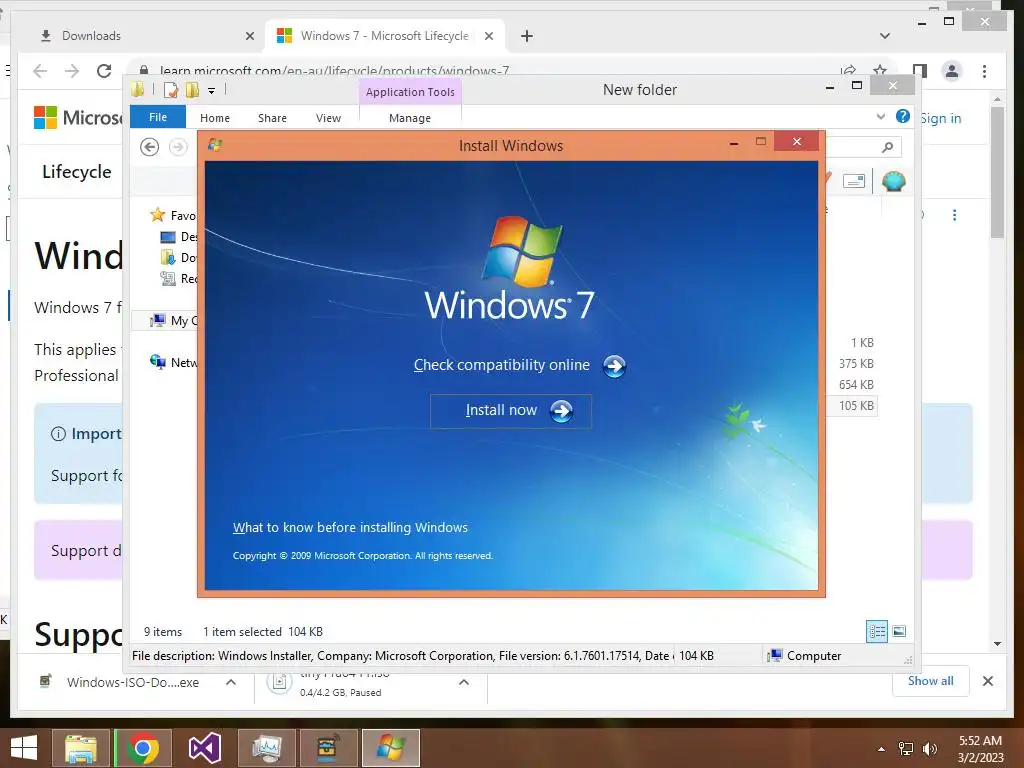The width and height of the screenshot is (1024, 768).
Task: Open the performance monitor taskbar icon
Action: [266, 748]
